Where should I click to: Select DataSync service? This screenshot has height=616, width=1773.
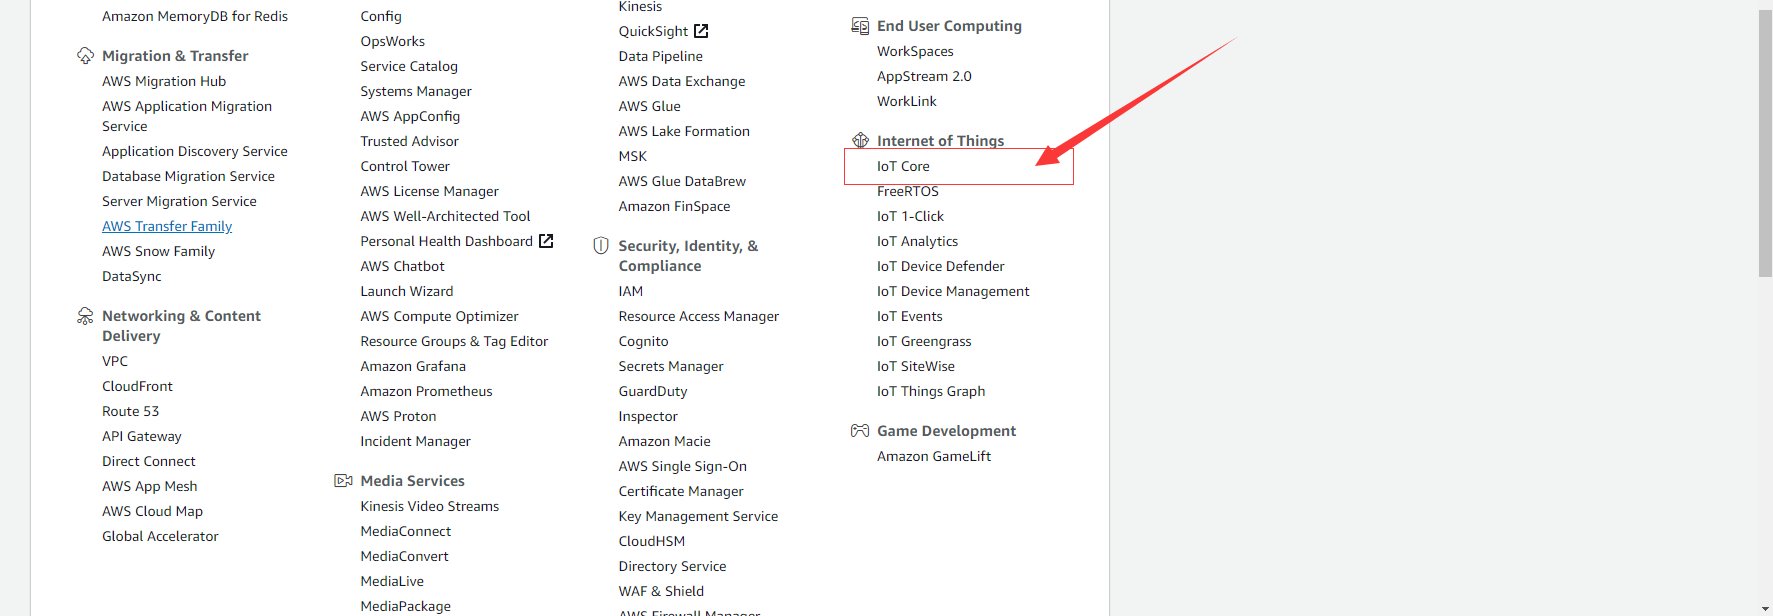[x=132, y=276]
